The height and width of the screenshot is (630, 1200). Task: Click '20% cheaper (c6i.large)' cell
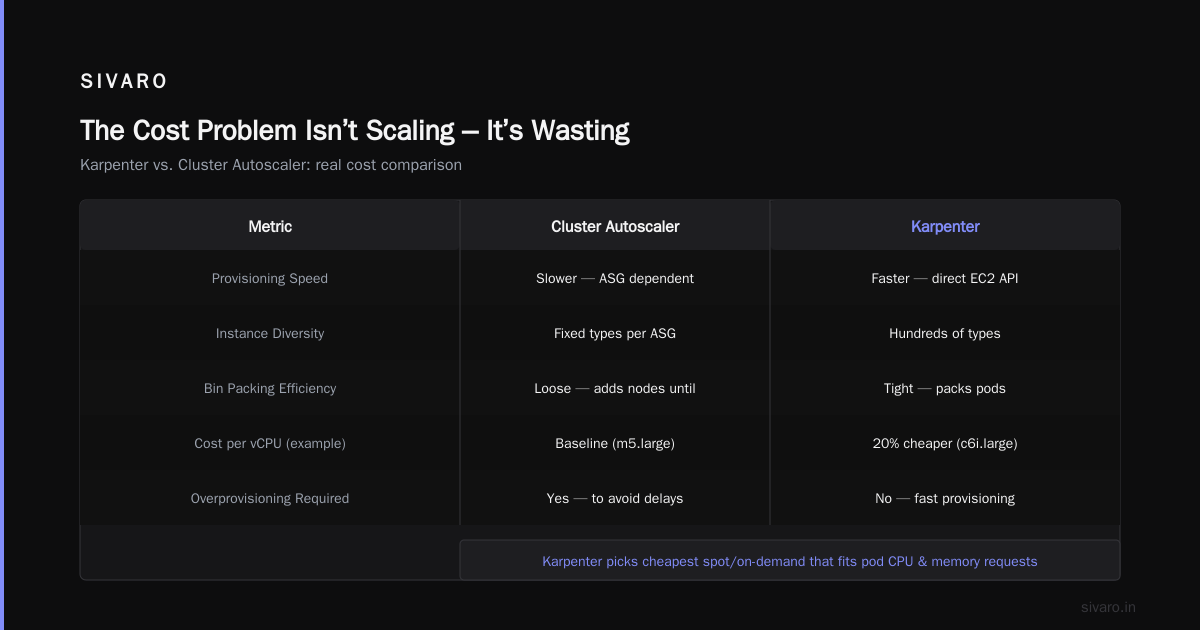pos(945,443)
